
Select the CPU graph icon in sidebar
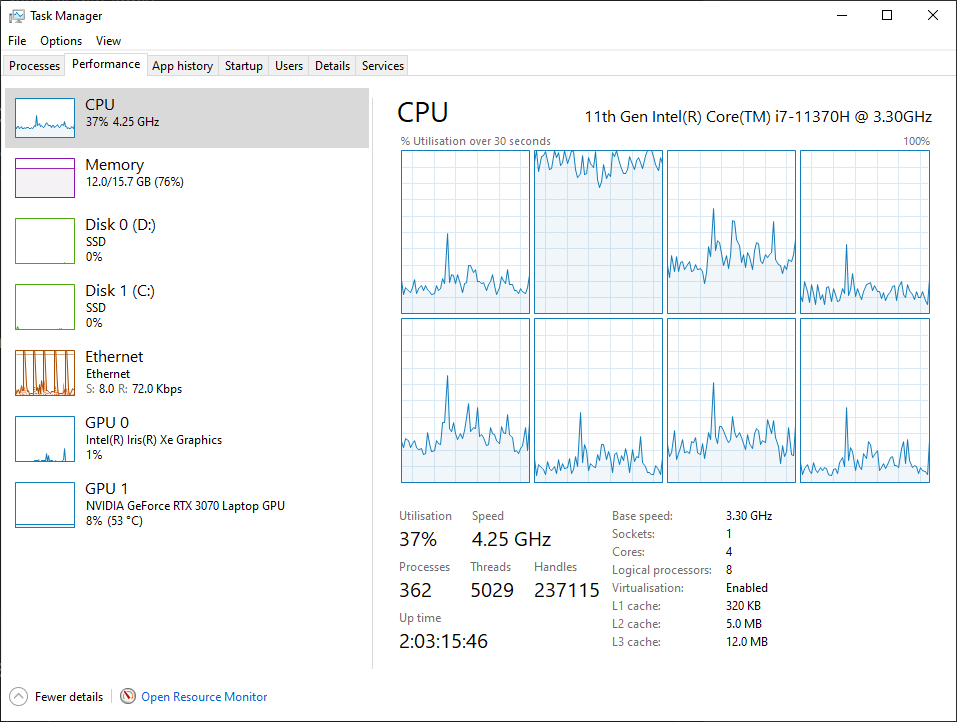45,117
